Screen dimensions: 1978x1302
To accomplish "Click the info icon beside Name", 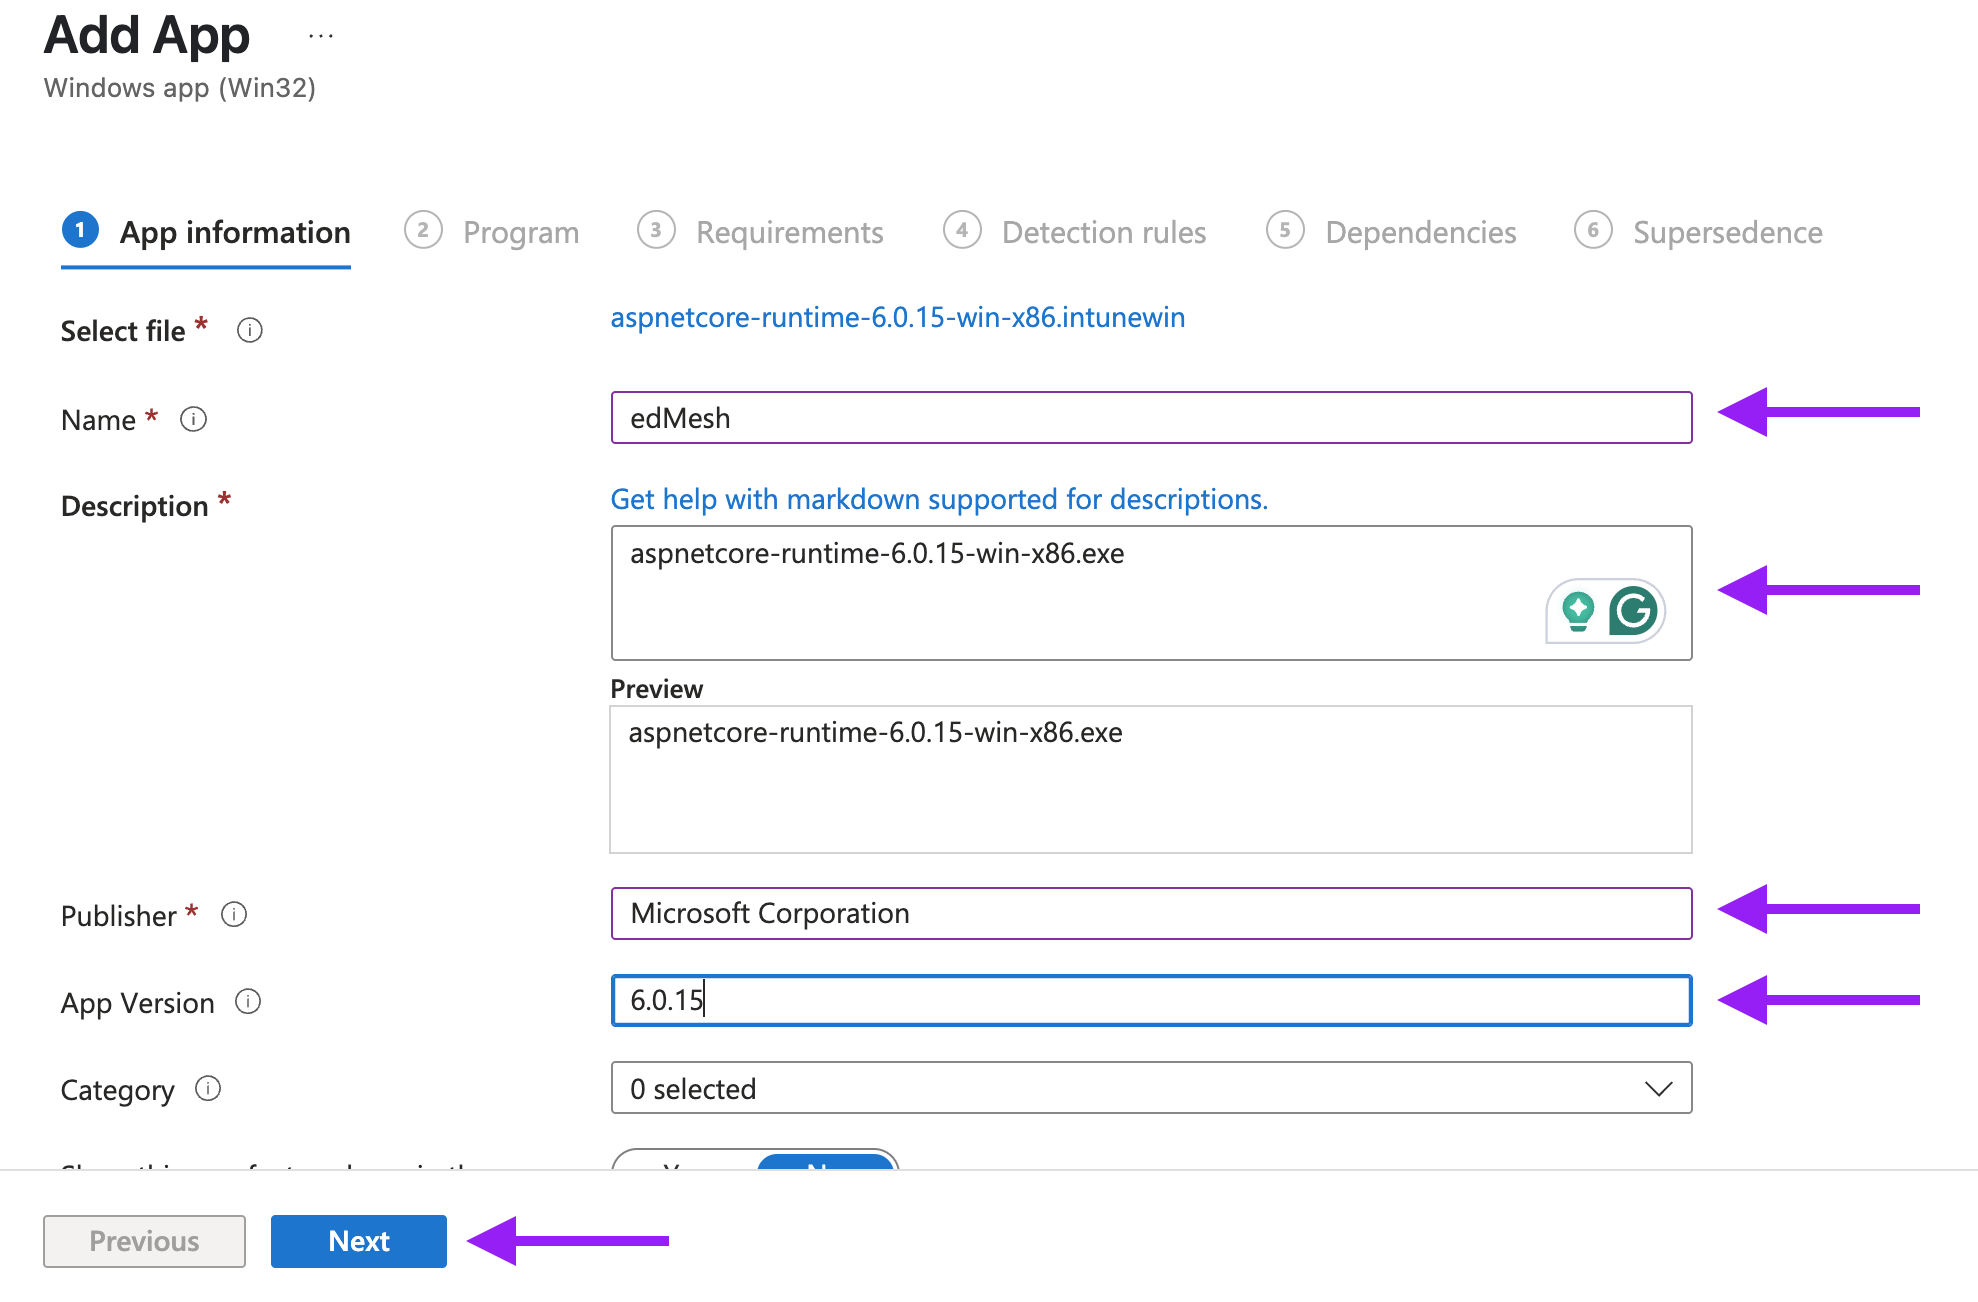I will click(x=193, y=419).
